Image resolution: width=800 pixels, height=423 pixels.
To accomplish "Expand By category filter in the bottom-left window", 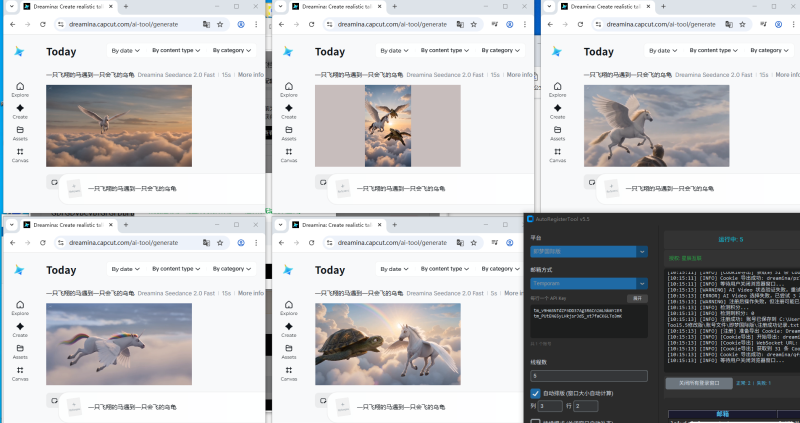I will 232,269.
